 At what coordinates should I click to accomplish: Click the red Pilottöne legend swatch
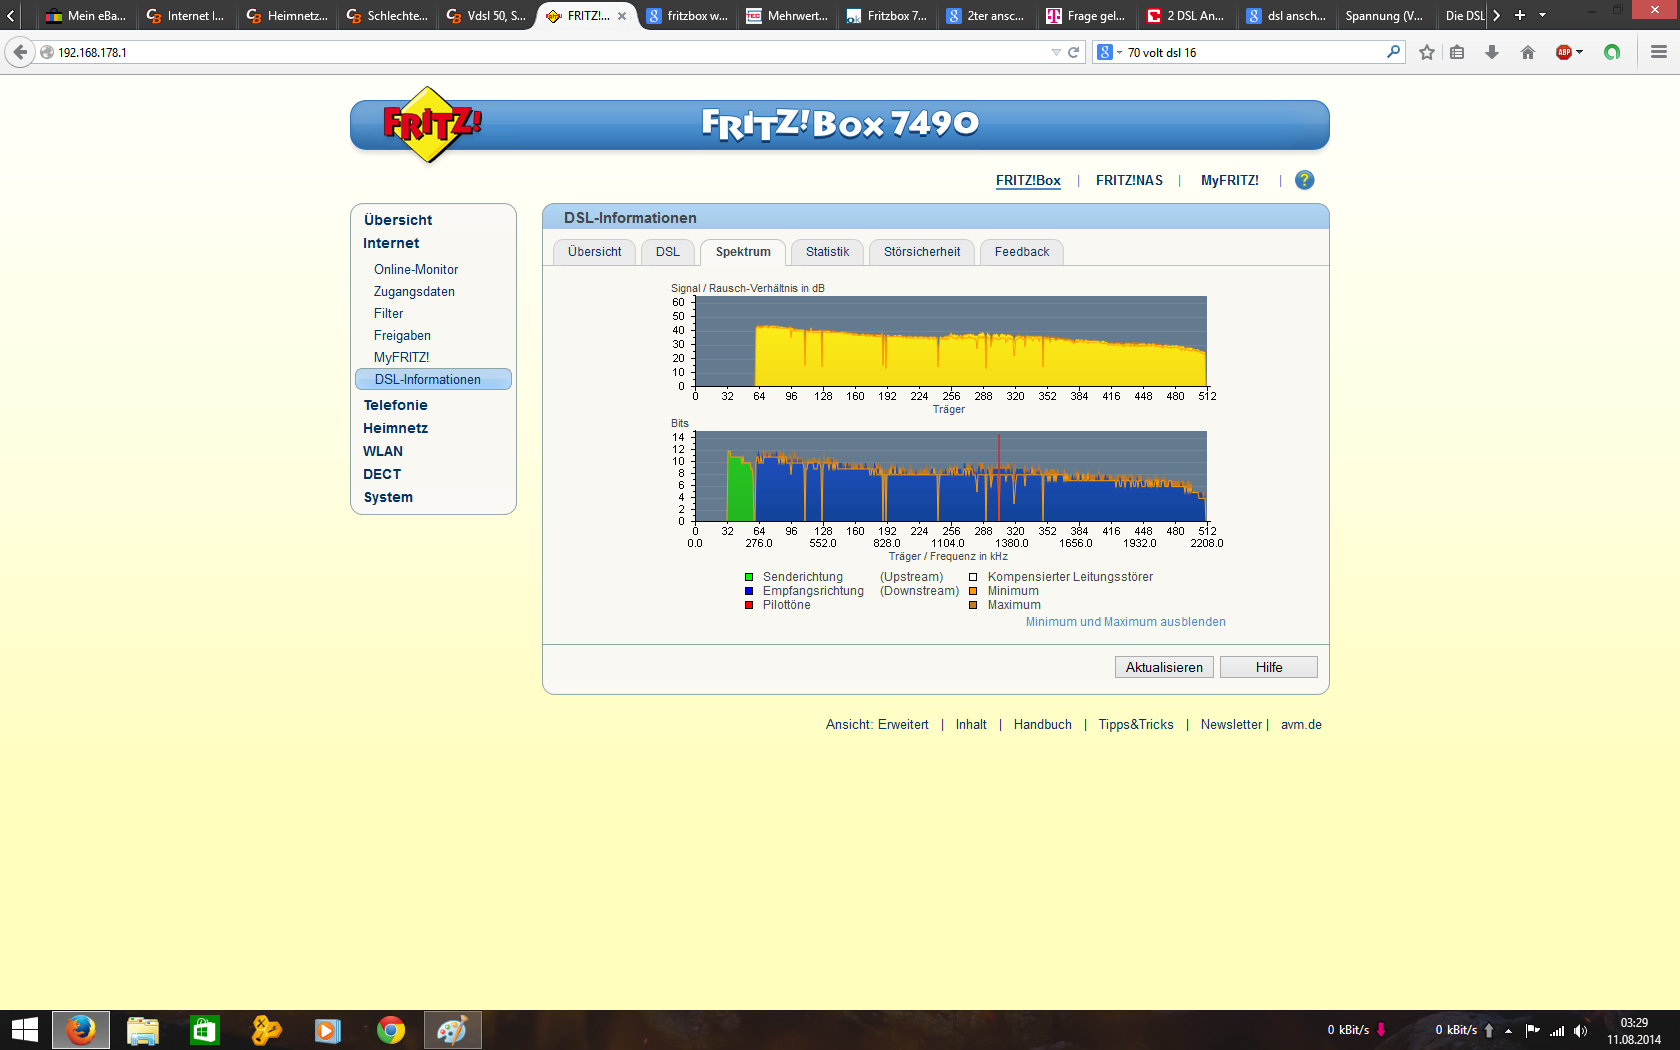click(x=749, y=605)
